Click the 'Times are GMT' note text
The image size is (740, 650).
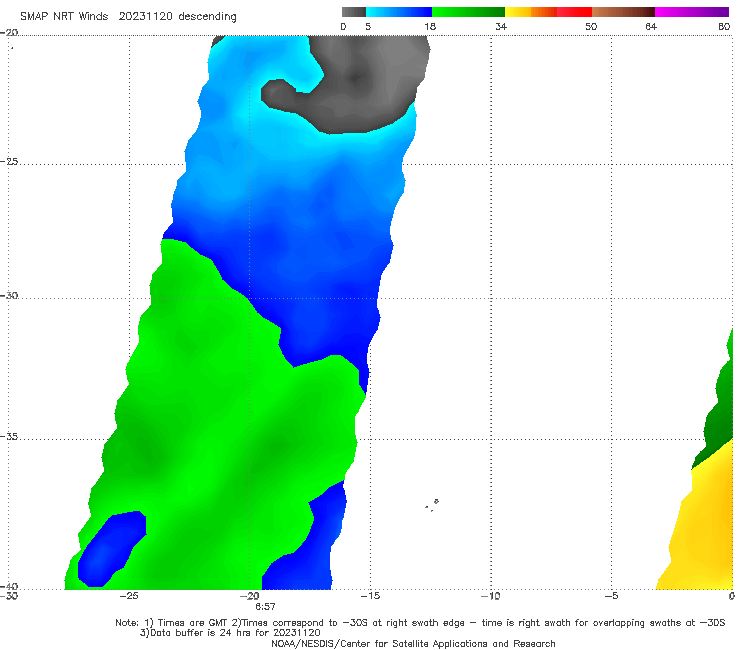[x=193, y=623]
